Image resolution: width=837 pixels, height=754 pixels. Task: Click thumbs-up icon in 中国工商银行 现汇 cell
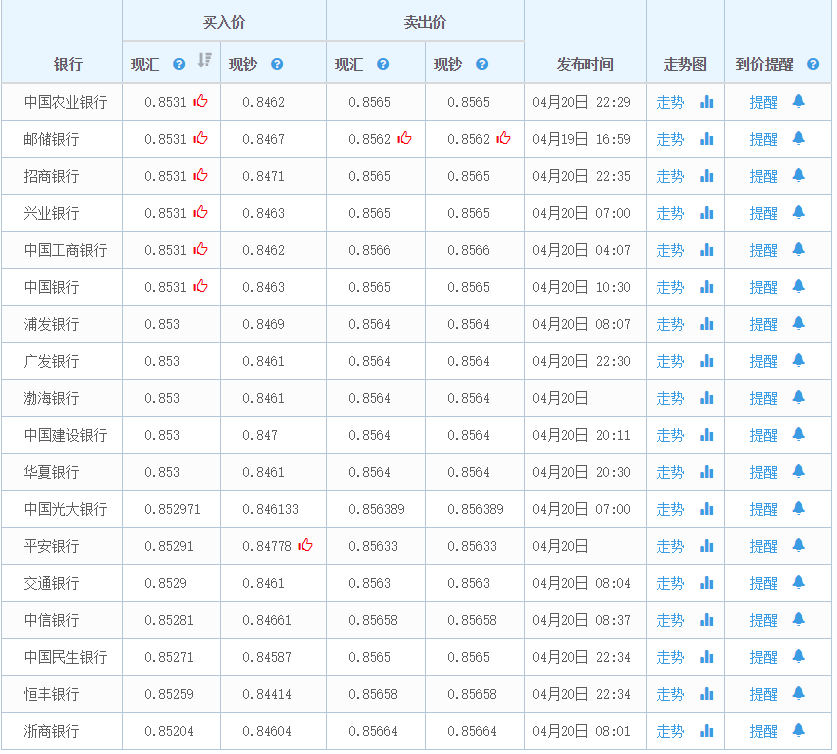200,249
